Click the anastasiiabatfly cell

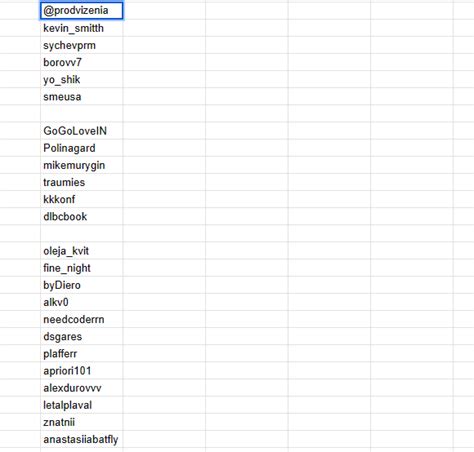(82, 439)
